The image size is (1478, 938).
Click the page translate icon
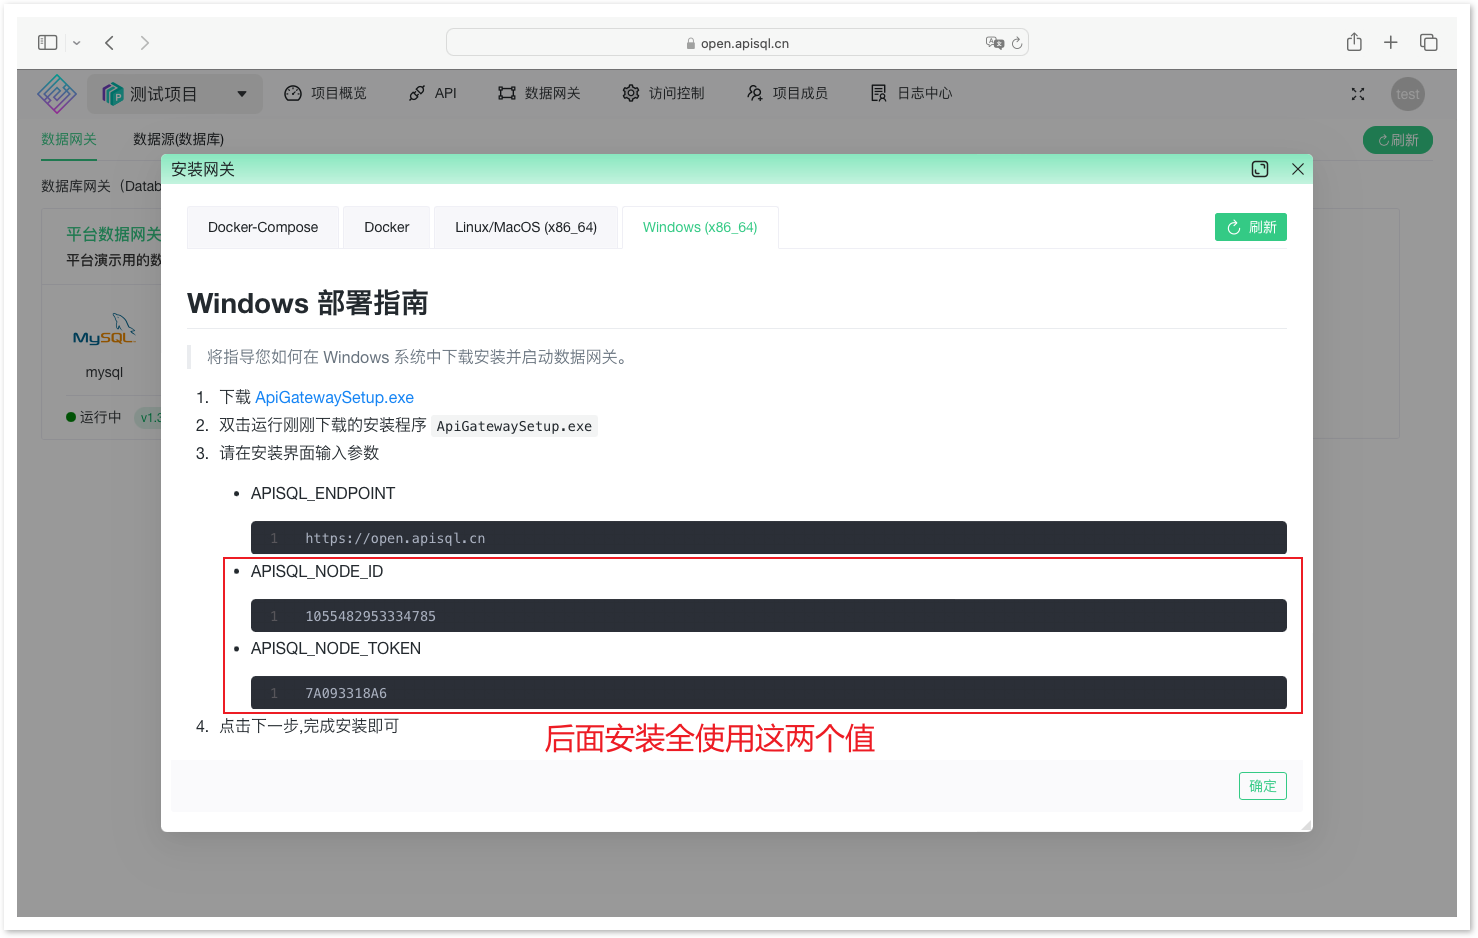point(994,43)
